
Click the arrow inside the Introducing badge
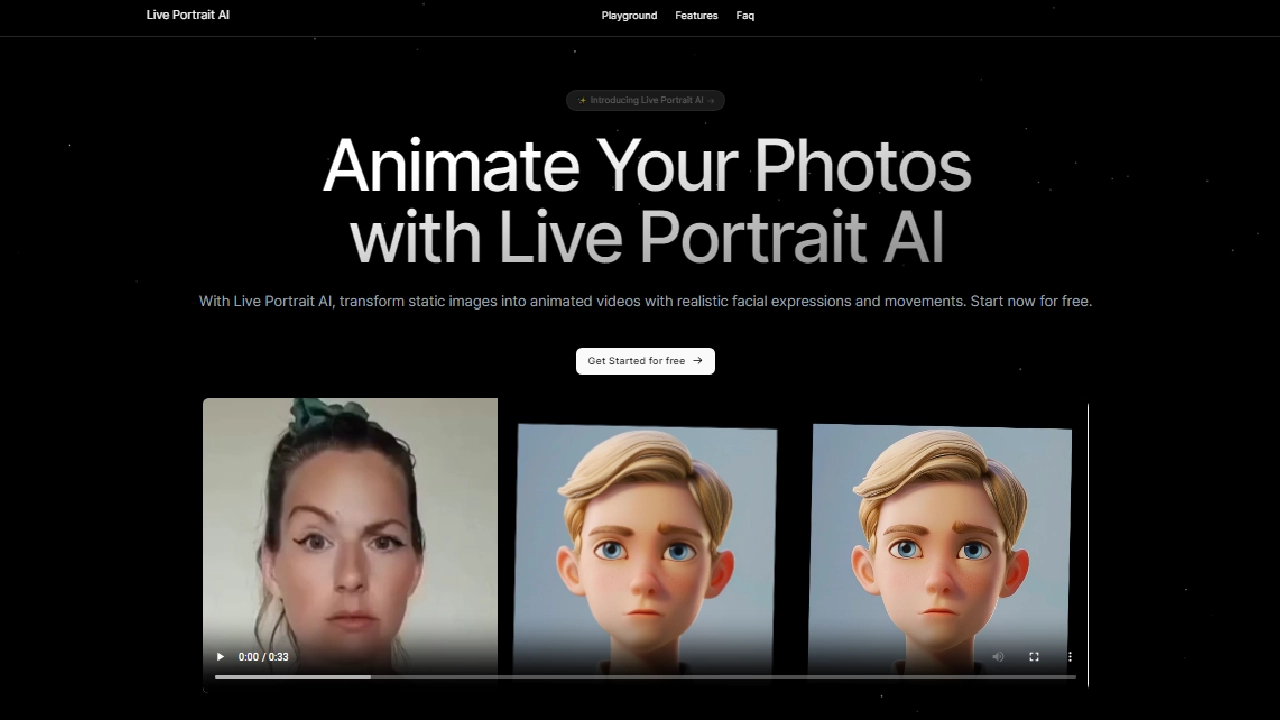pyautogui.click(x=711, y=100)
